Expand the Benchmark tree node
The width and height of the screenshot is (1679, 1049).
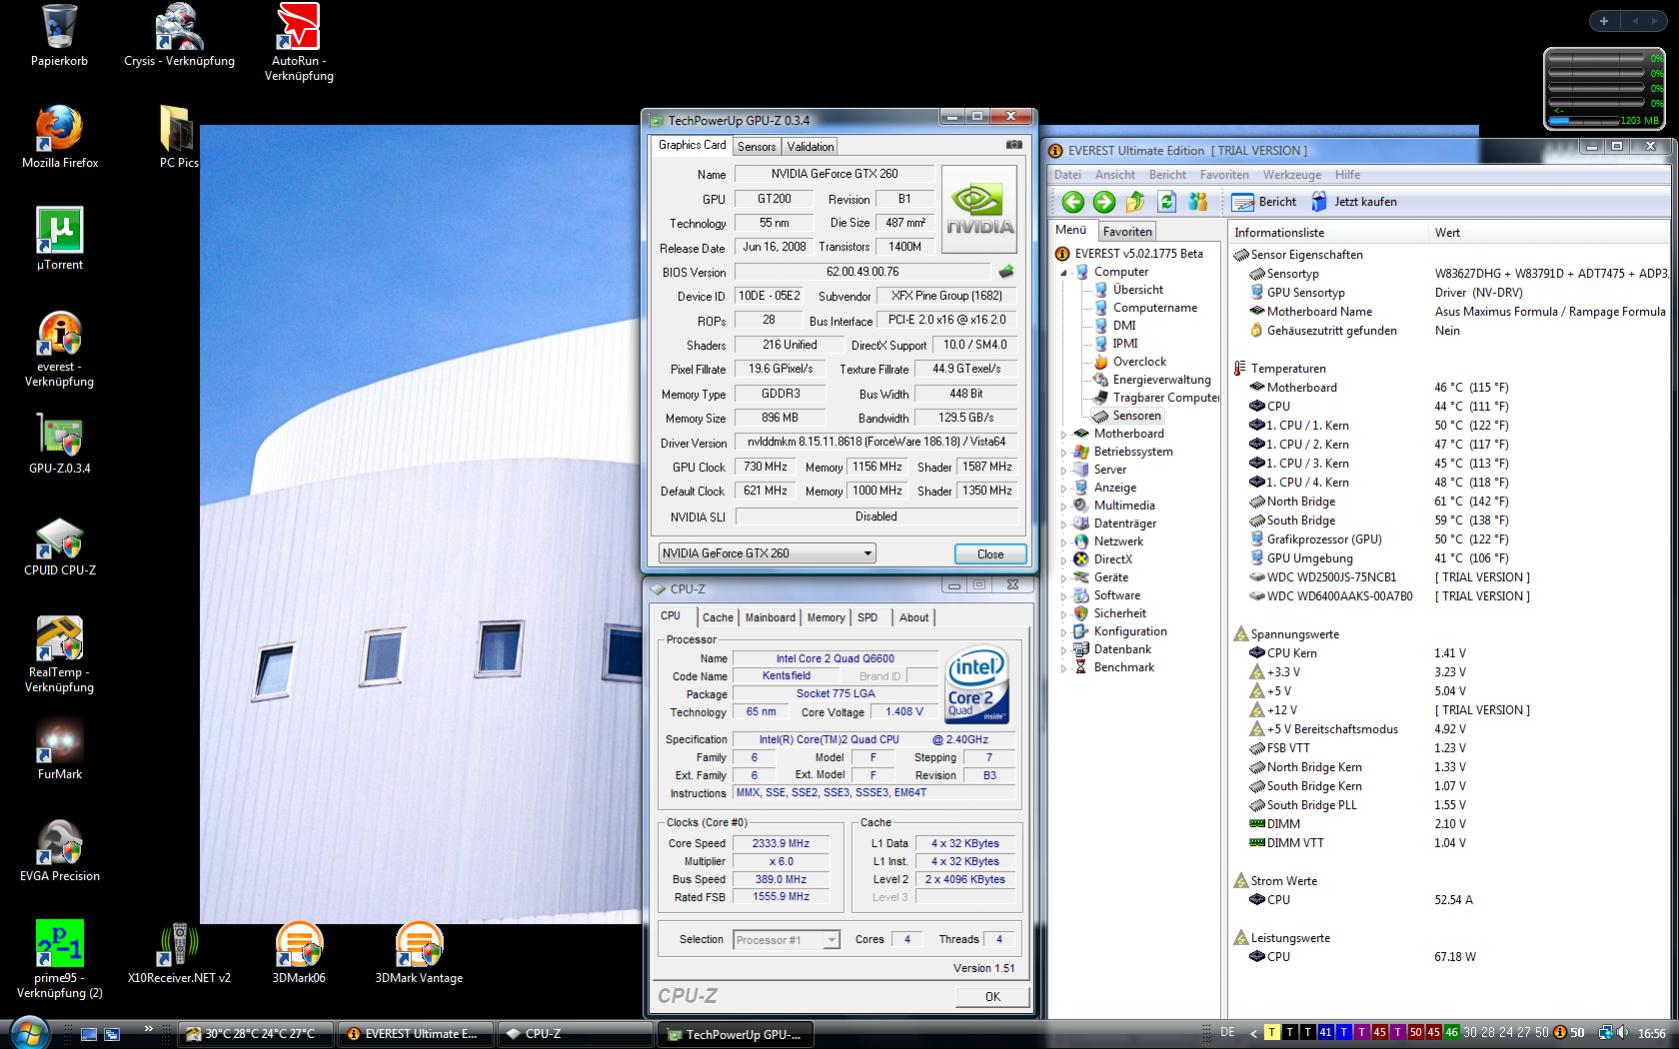pyautogui.click(x=1064, y=668)
